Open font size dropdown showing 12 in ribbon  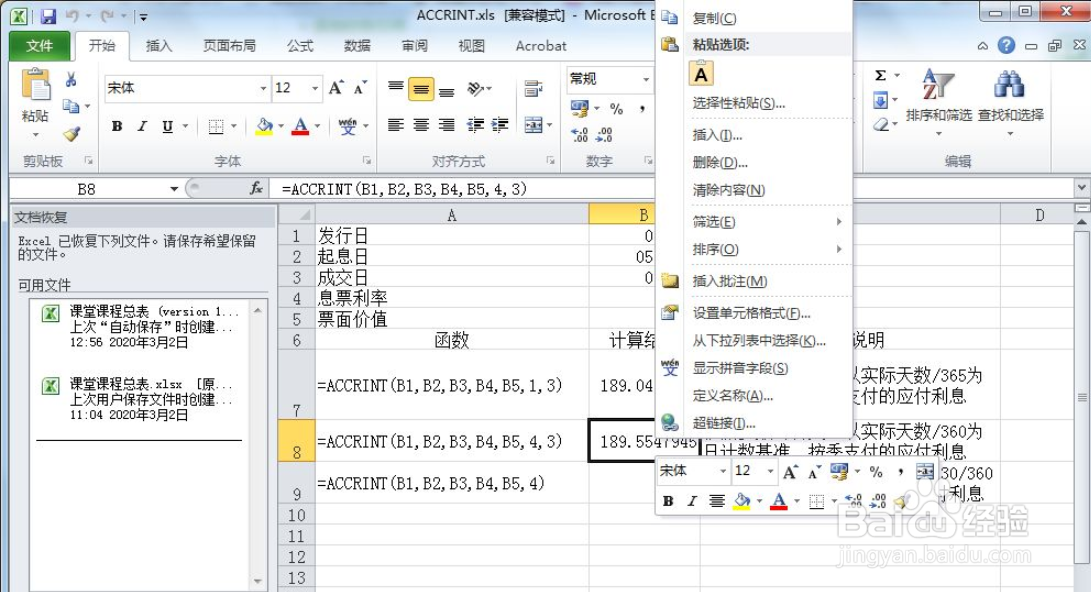pos(314,88)
